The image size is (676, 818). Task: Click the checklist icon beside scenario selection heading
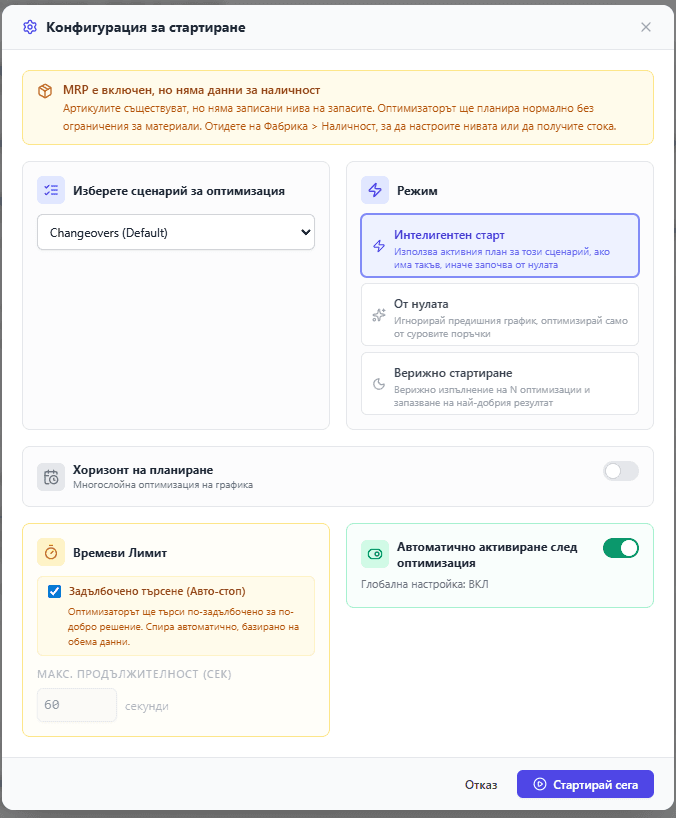(x=49, y=190)
